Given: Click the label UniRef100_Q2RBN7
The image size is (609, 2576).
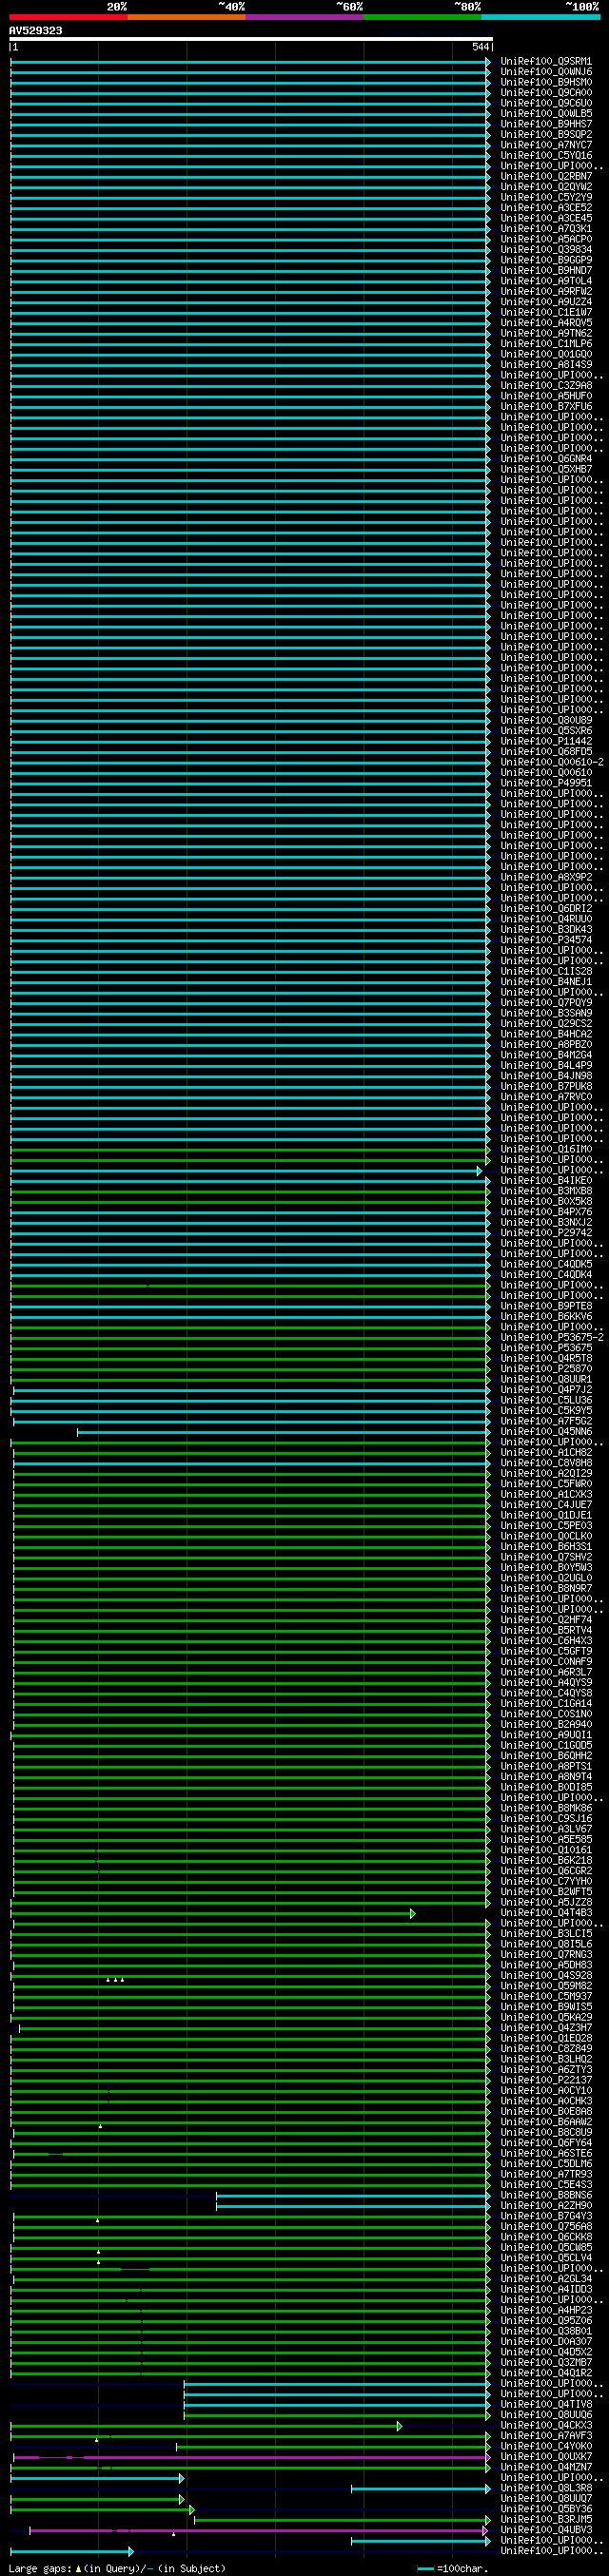Looking at the screenshot, I should (x=546, y=177).
